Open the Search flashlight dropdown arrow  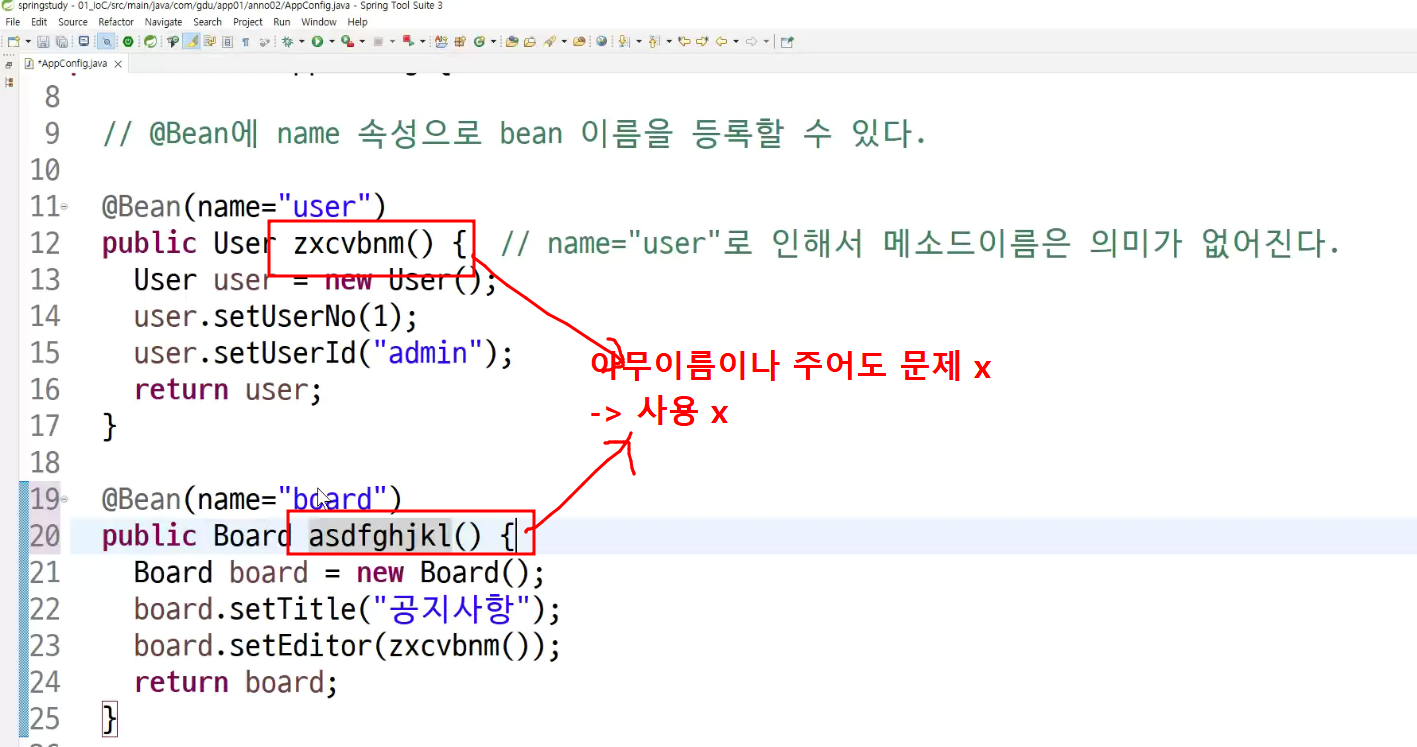tap(564, 41)
